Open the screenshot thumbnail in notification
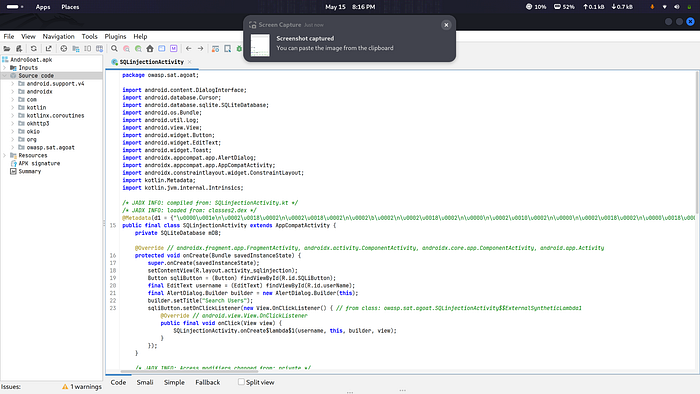The height and width of the screenshot is (394, 700). [x=260, y=45]
